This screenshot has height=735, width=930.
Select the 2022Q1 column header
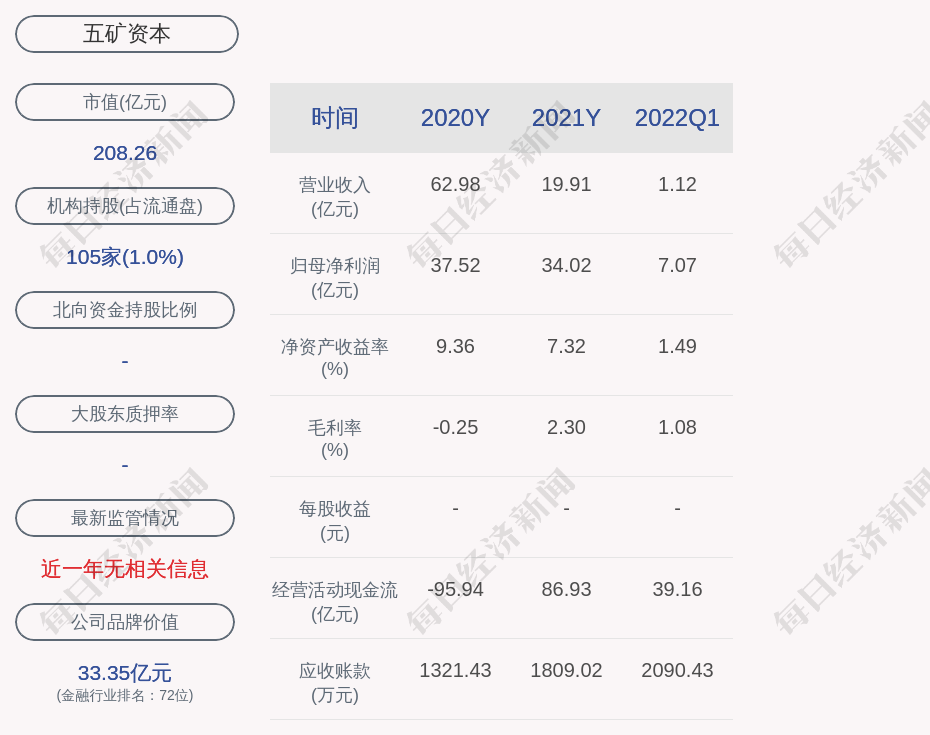(x=677, y=118)
